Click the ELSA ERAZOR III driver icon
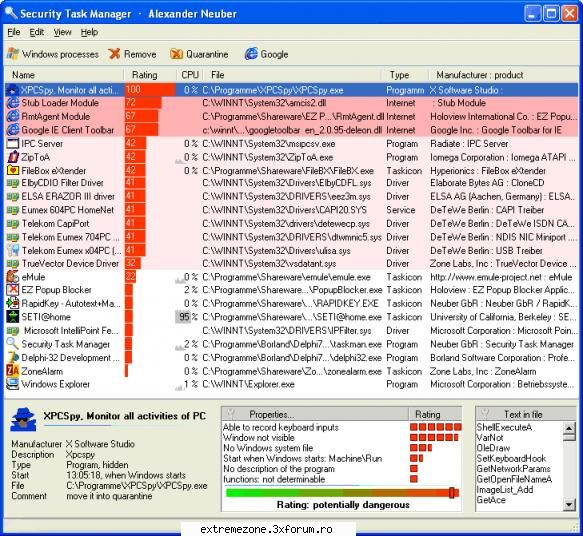The image size is (583, 536). pos(13,197)
